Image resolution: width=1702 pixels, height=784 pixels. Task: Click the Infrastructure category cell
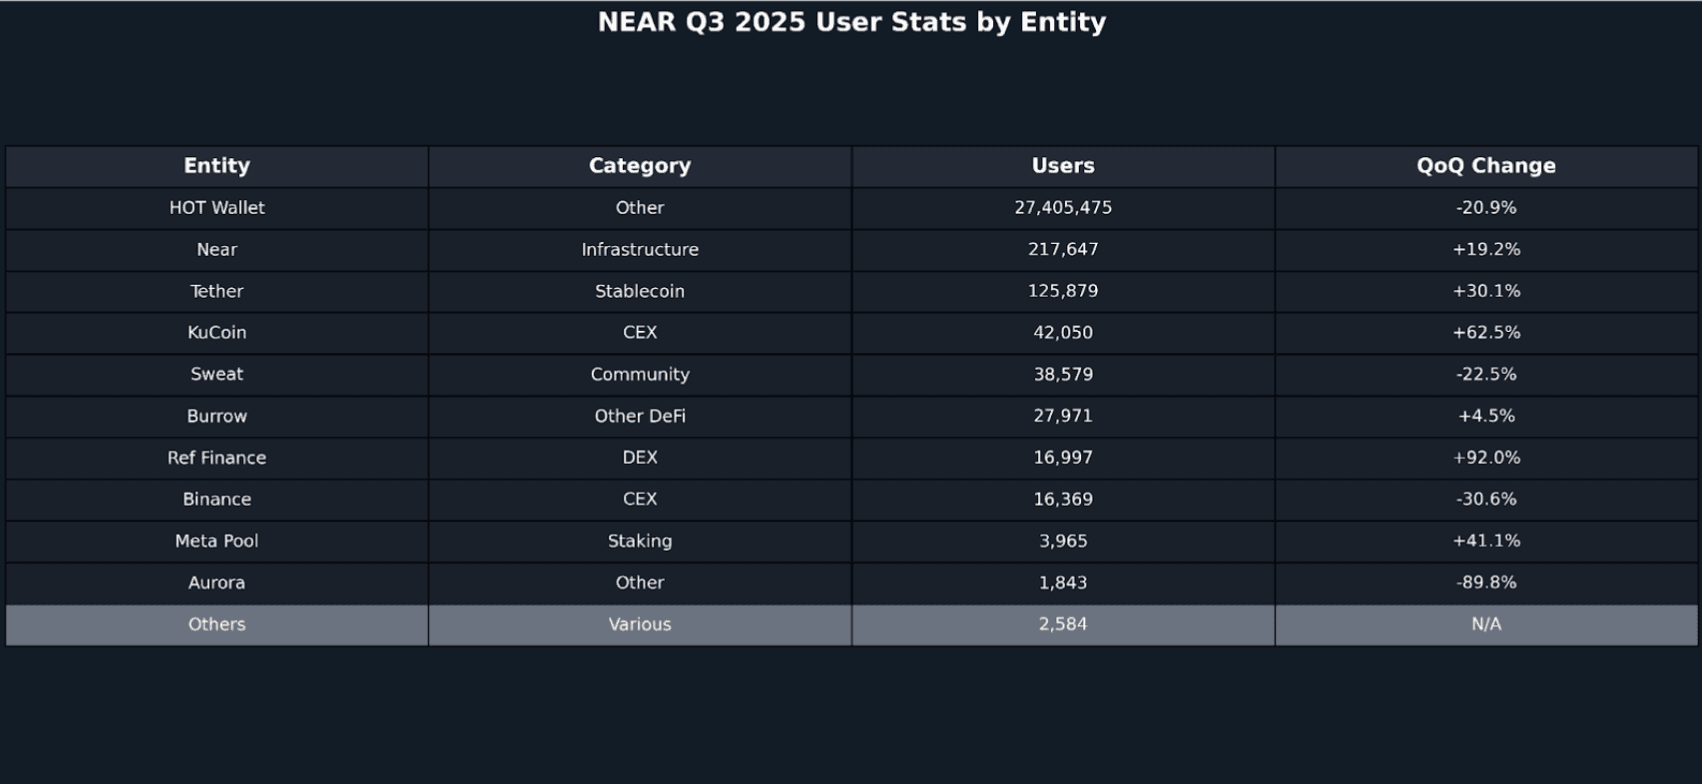tap(639, 250)
